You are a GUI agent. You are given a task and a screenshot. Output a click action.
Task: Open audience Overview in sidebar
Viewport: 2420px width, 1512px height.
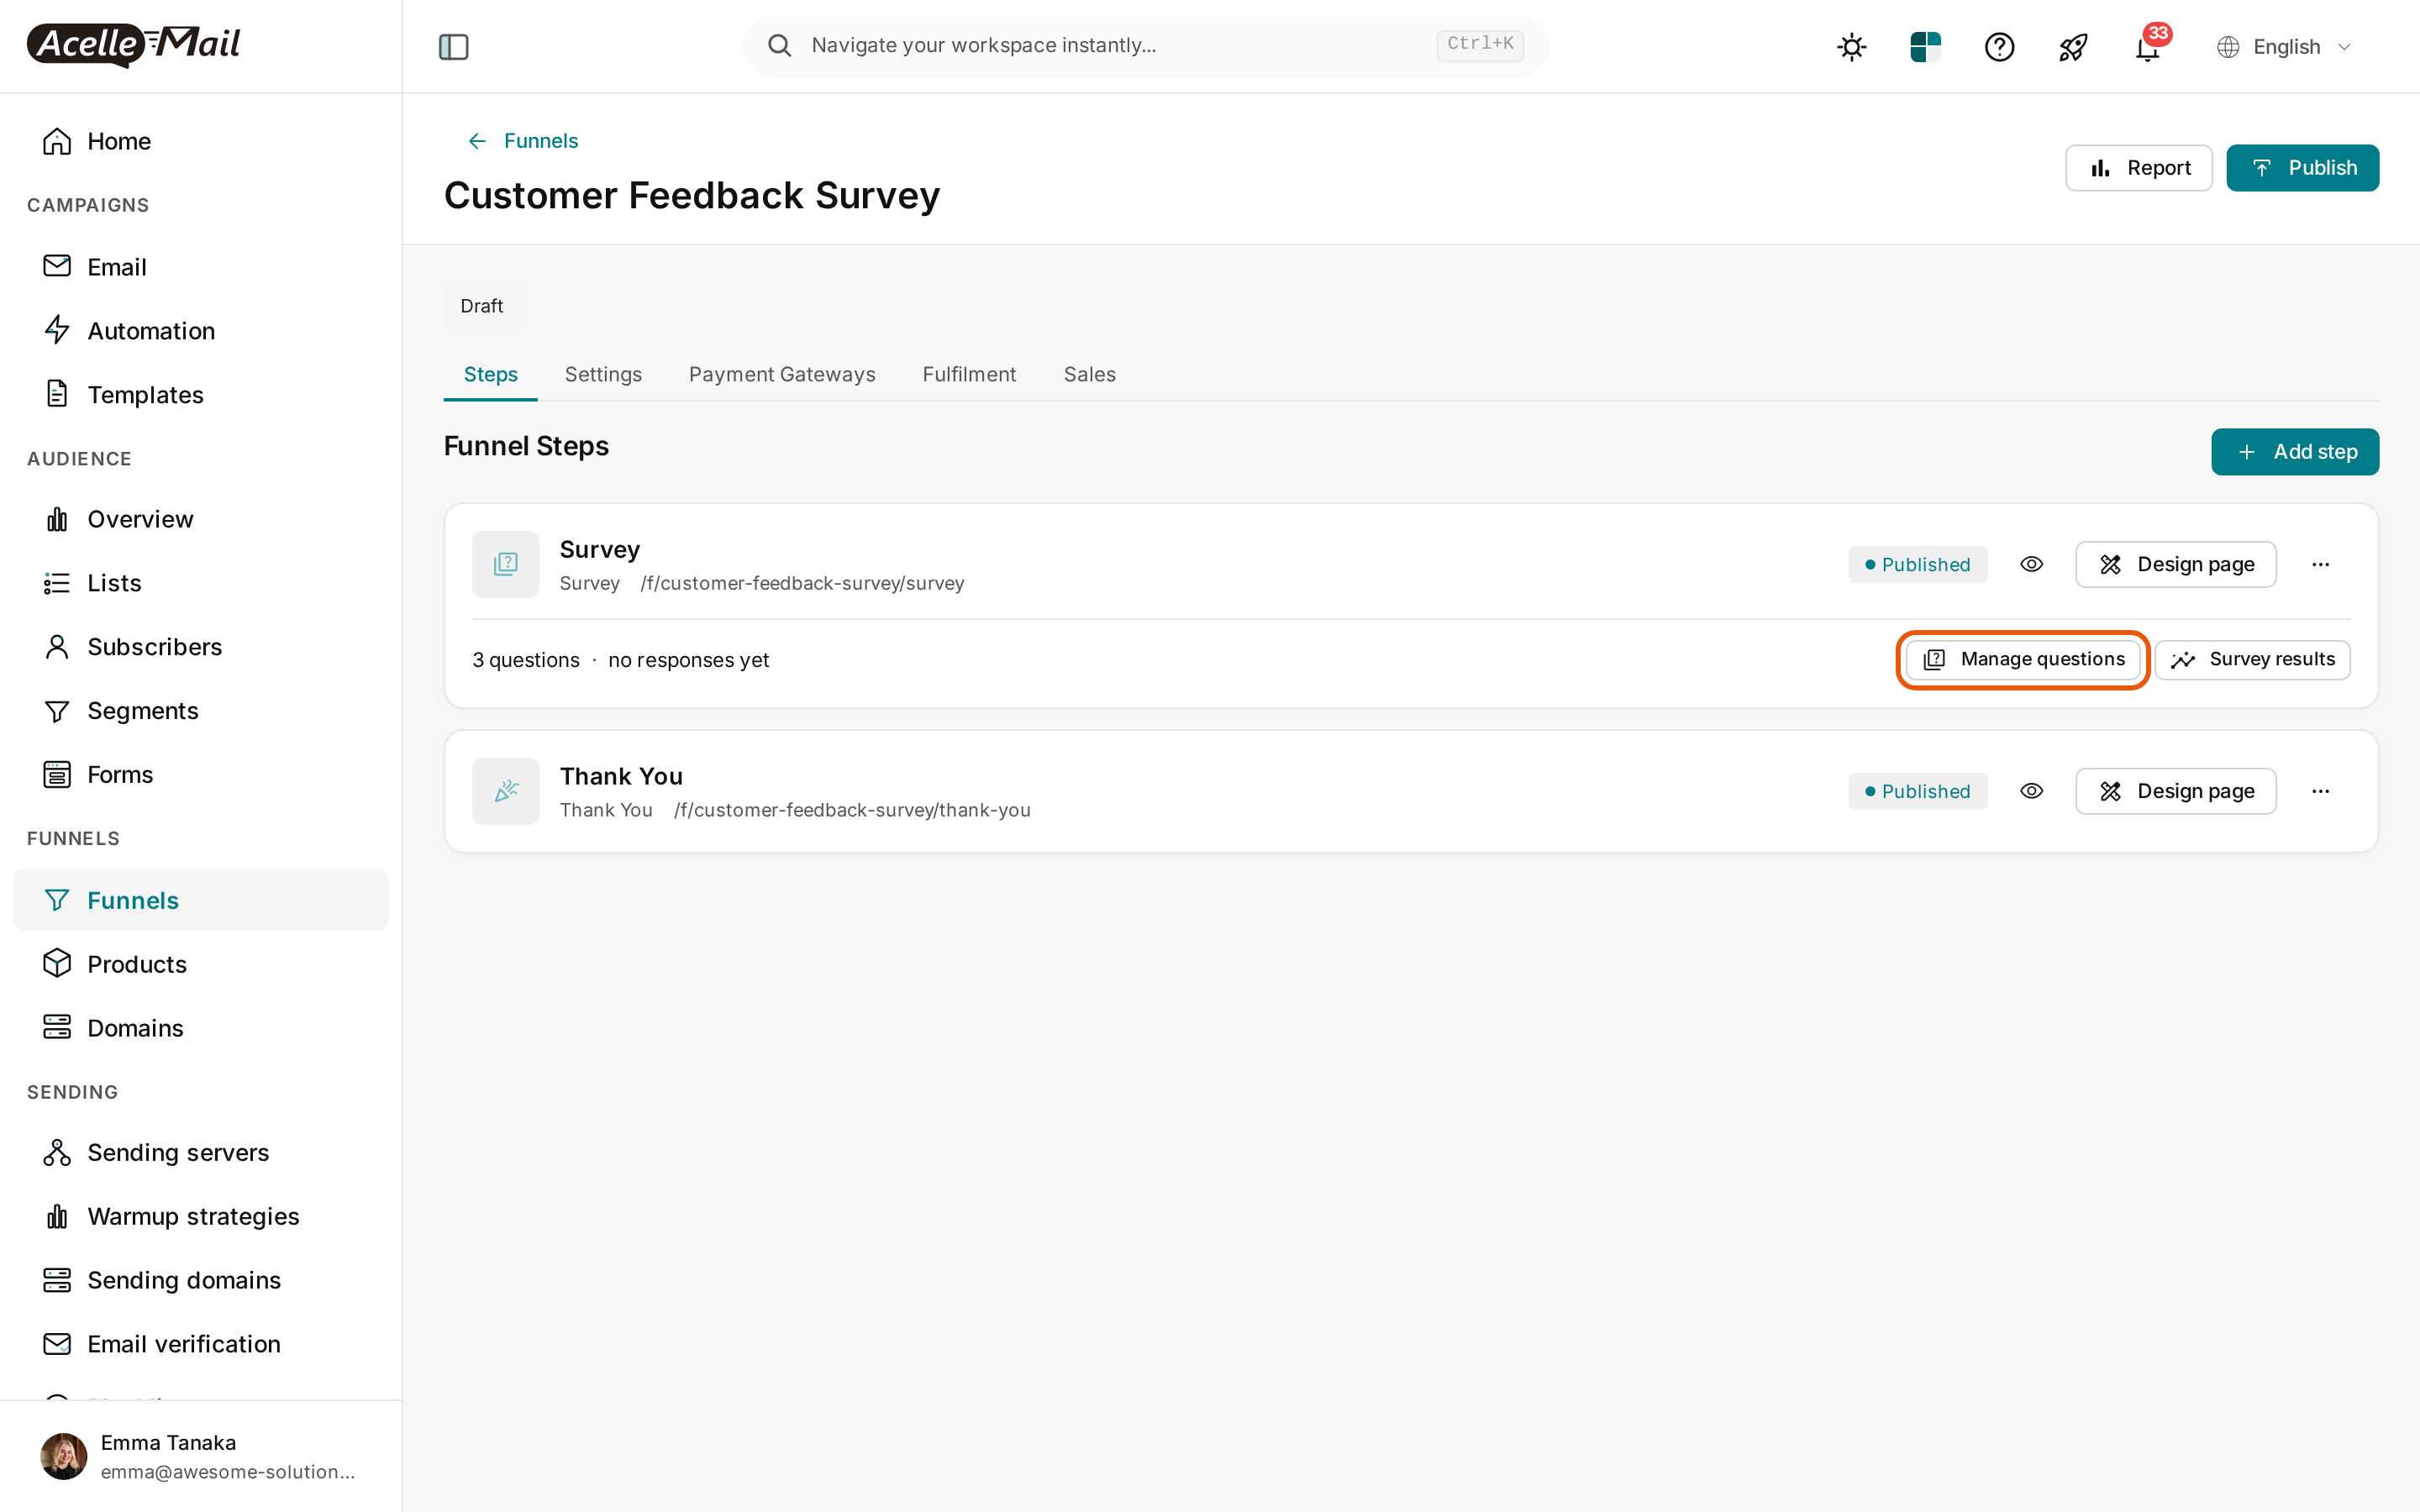[x=200, y=519]
